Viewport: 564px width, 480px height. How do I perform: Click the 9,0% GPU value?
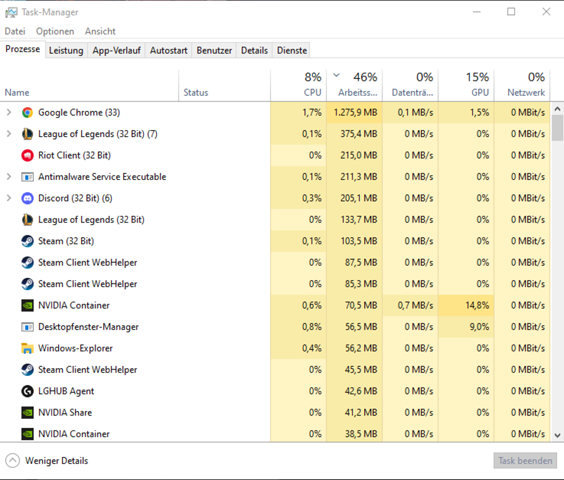[479, 327]
